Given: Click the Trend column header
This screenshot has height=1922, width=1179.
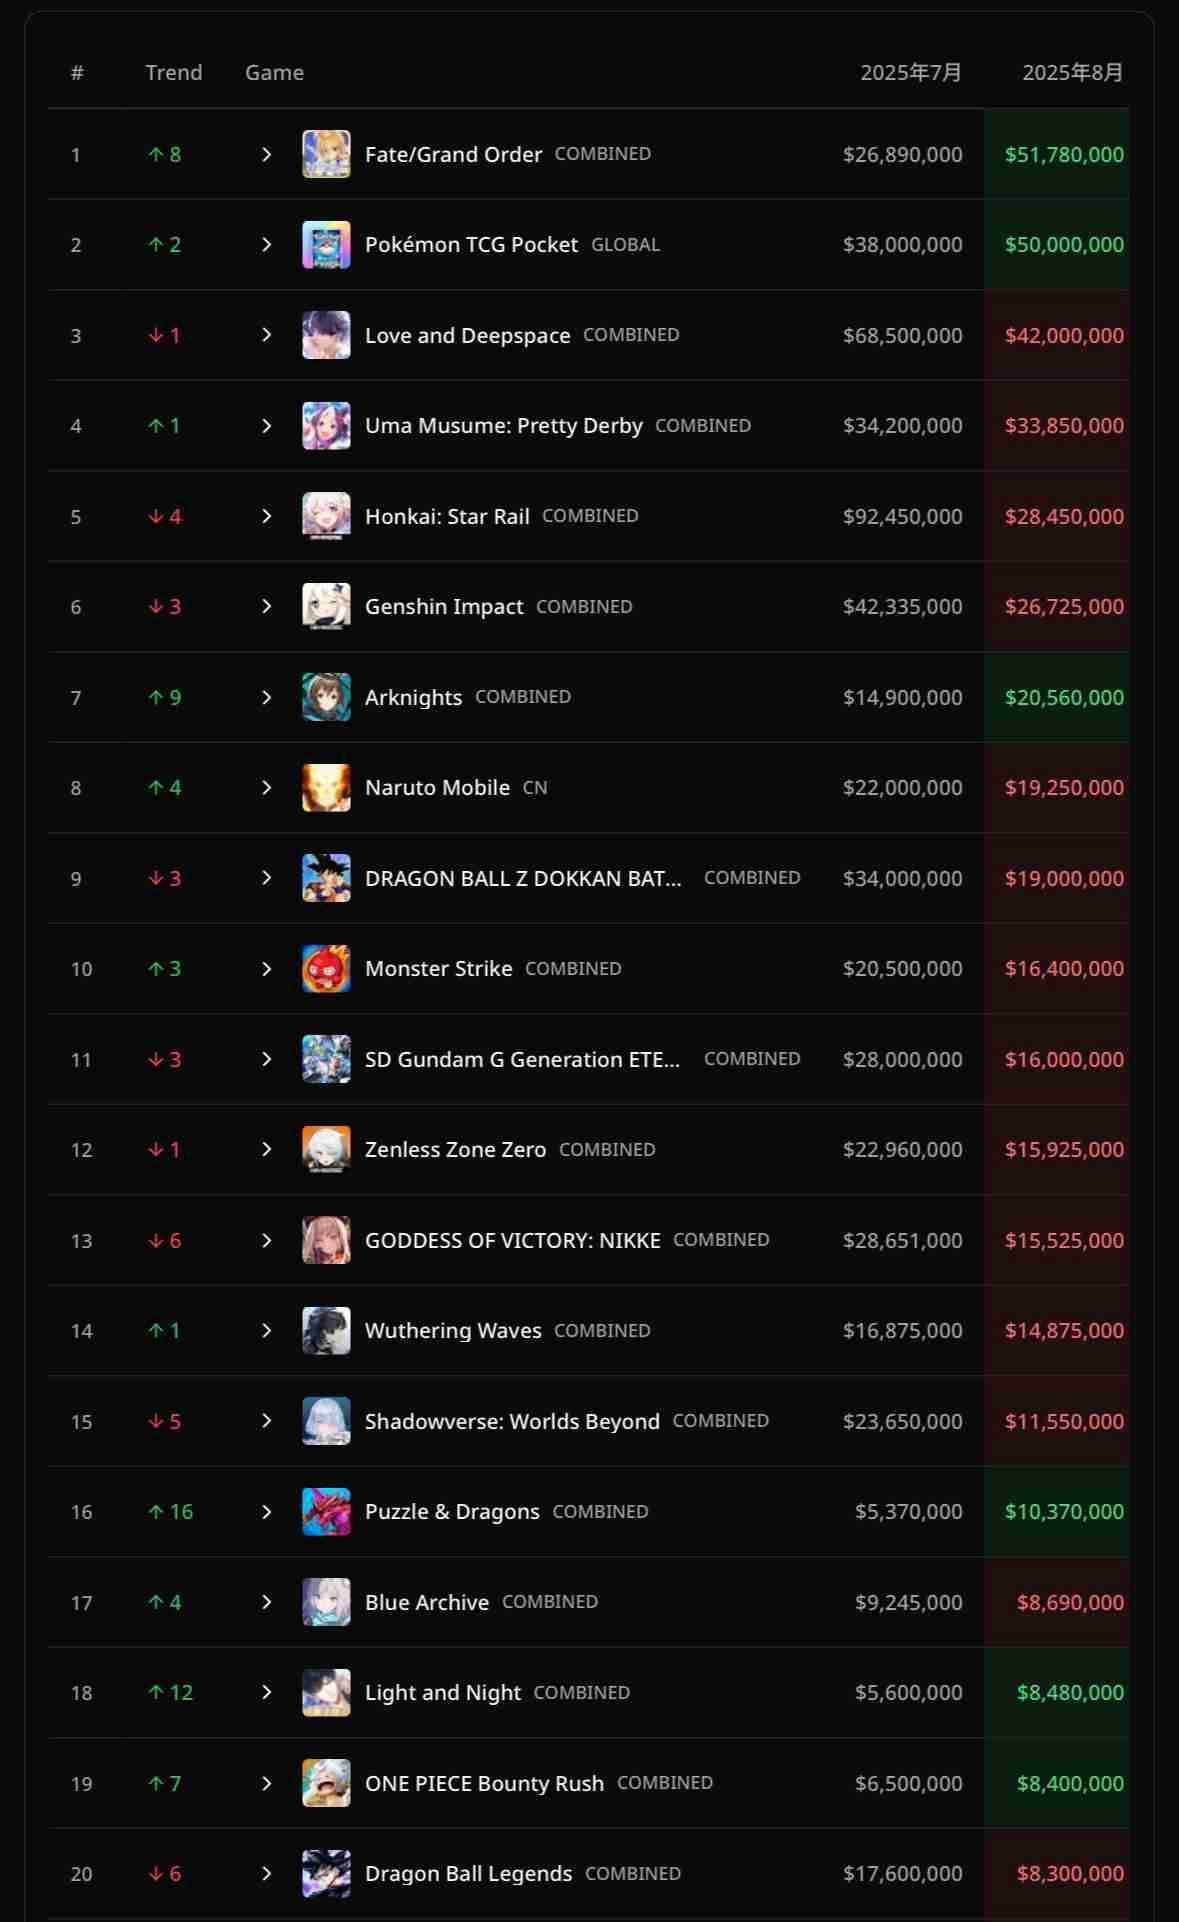Looking at the screenshot, I should [x=174, y=73].
